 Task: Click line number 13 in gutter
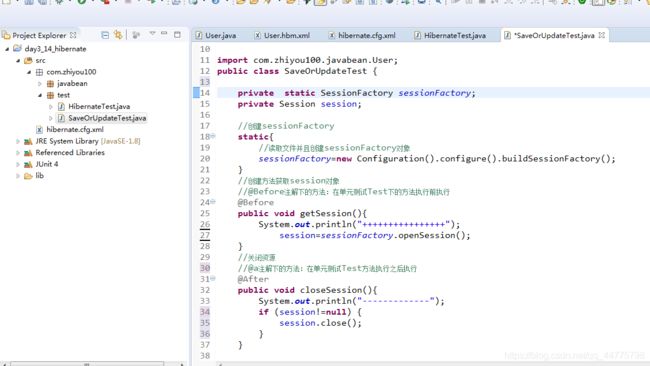click(x=205, y=82)
